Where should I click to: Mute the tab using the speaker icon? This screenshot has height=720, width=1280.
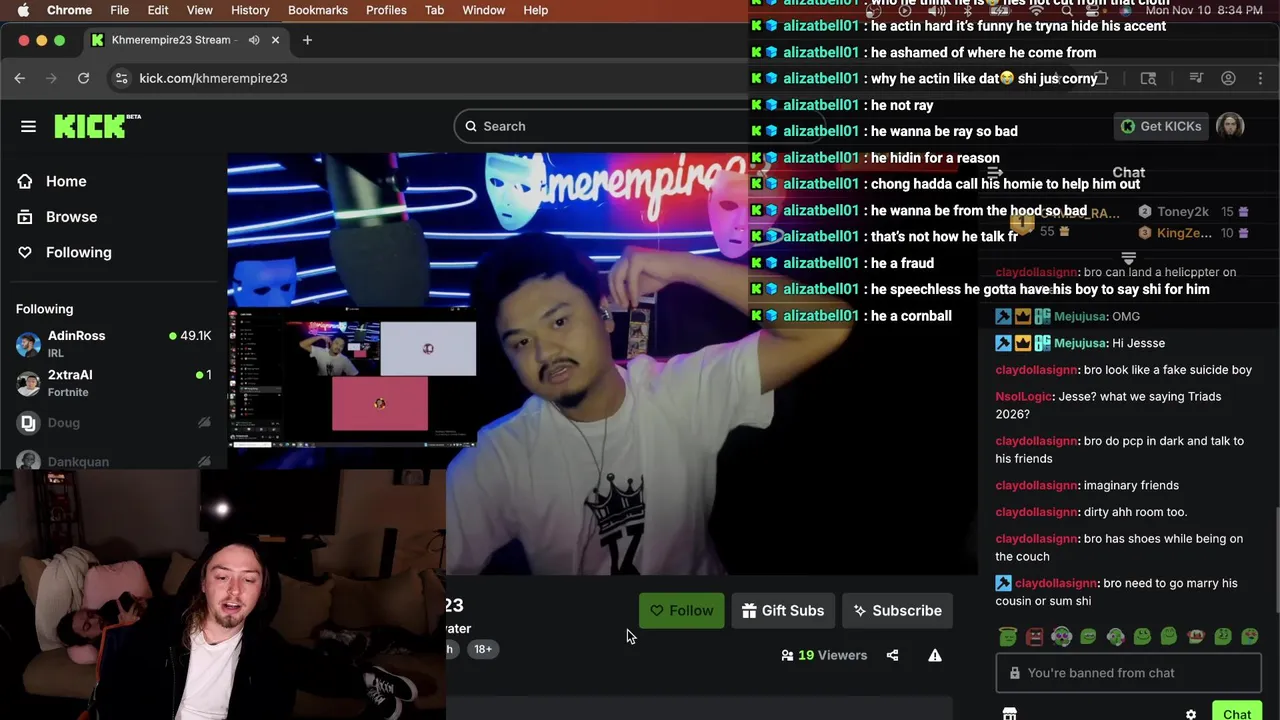(x=254, y=40)
